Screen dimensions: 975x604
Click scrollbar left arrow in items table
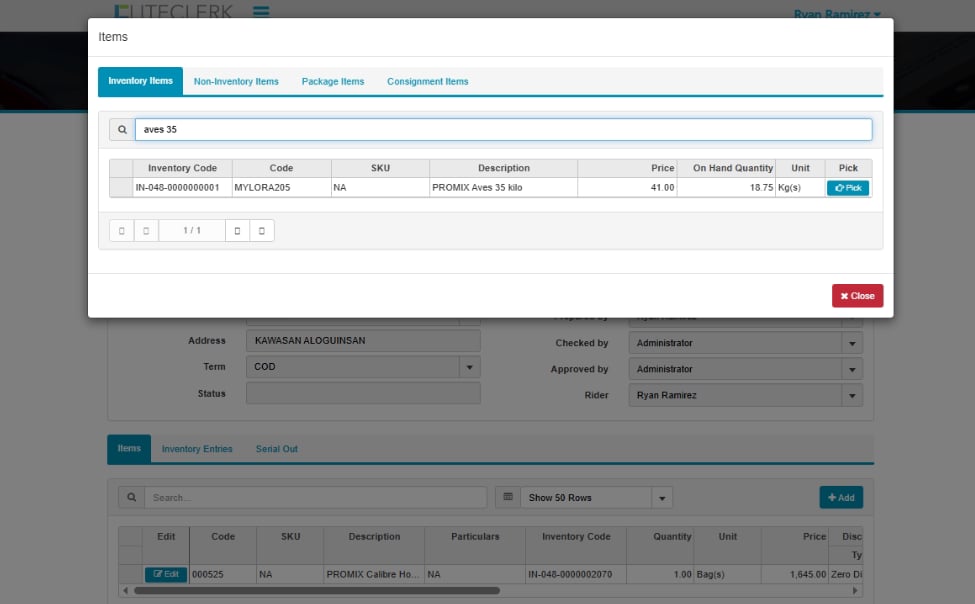(x=126, y=591)
